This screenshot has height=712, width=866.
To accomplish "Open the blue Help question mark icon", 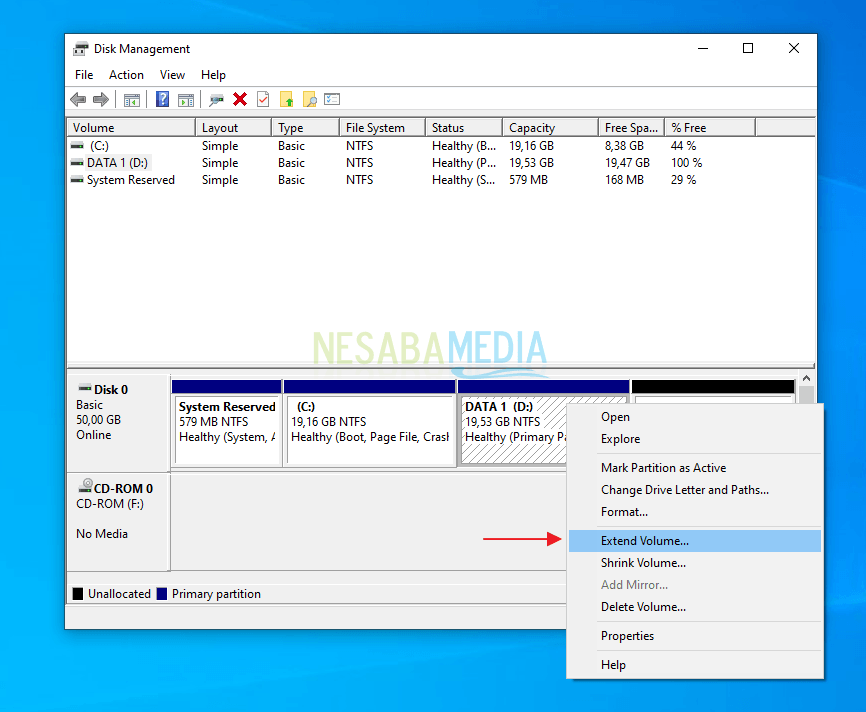I will click(162, 99).
